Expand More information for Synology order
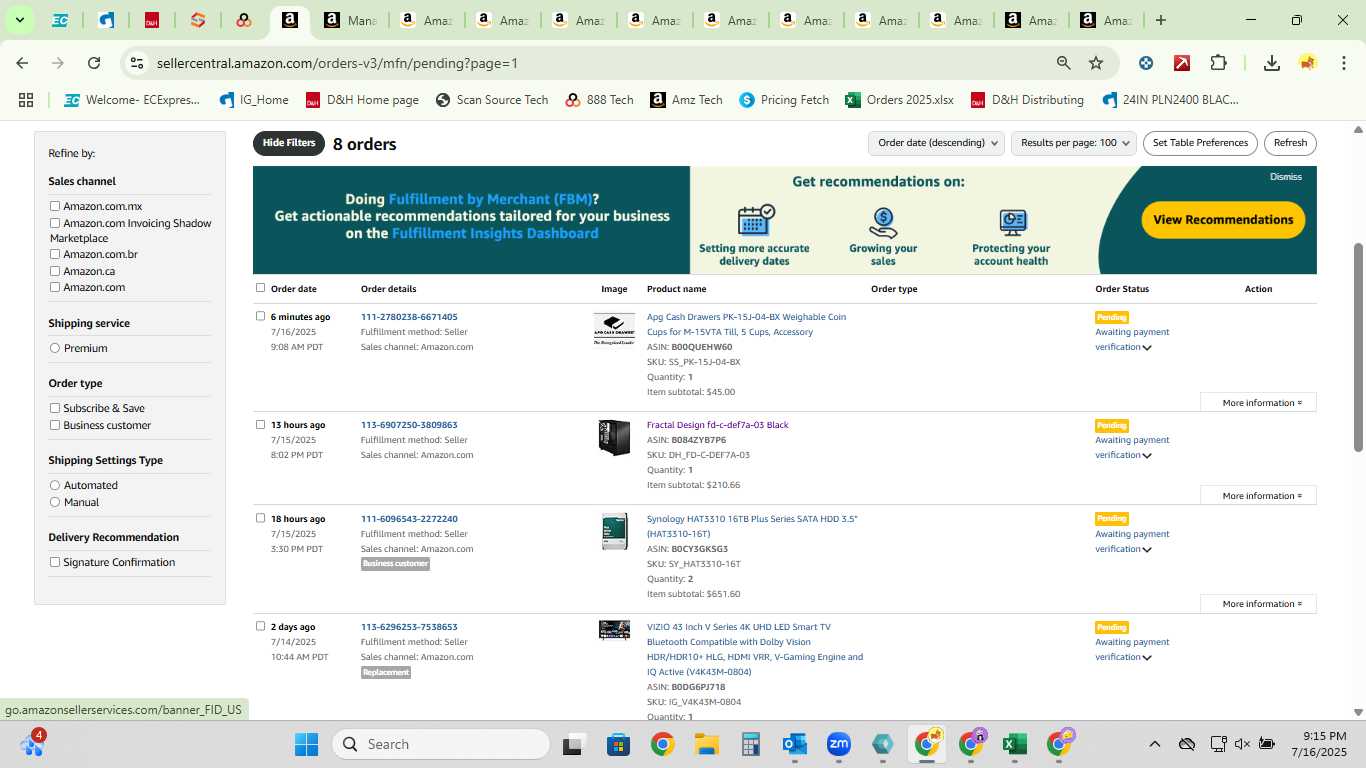The image size is (1366, 768). (x=1258, y=604)
